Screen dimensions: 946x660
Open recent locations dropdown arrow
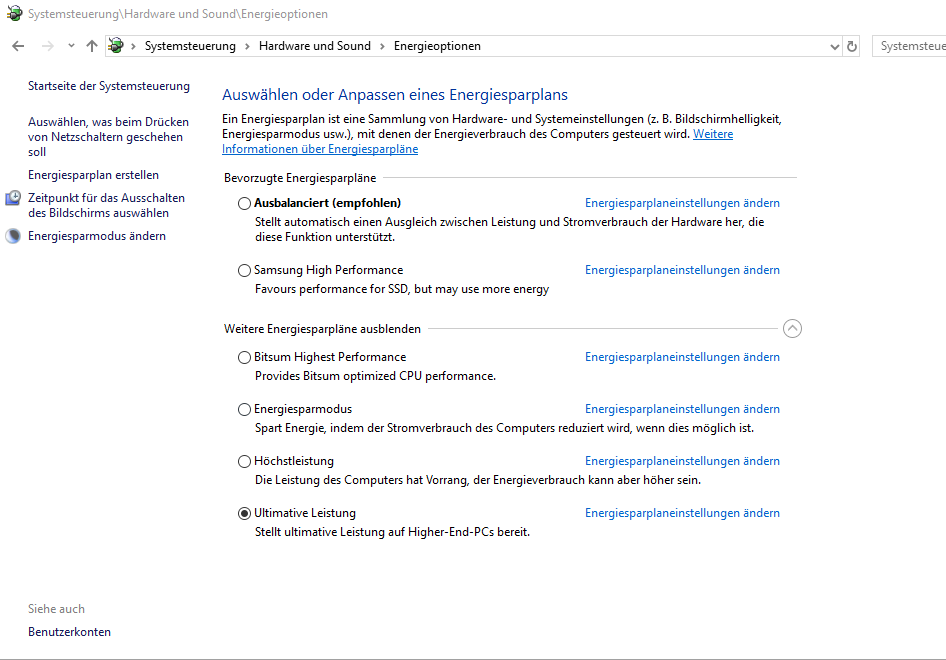tap(71, 46)
